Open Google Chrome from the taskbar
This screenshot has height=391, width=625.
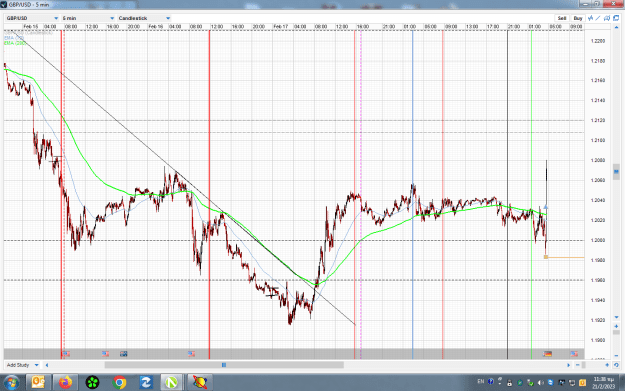(119, 383)
